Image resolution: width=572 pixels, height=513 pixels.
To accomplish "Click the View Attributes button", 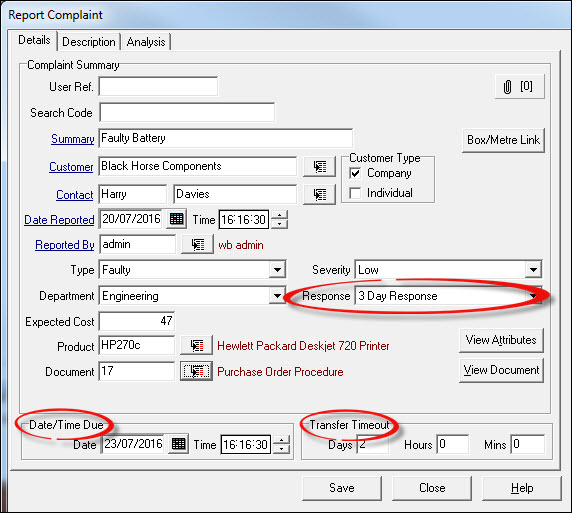I will [x=501, y=340].
